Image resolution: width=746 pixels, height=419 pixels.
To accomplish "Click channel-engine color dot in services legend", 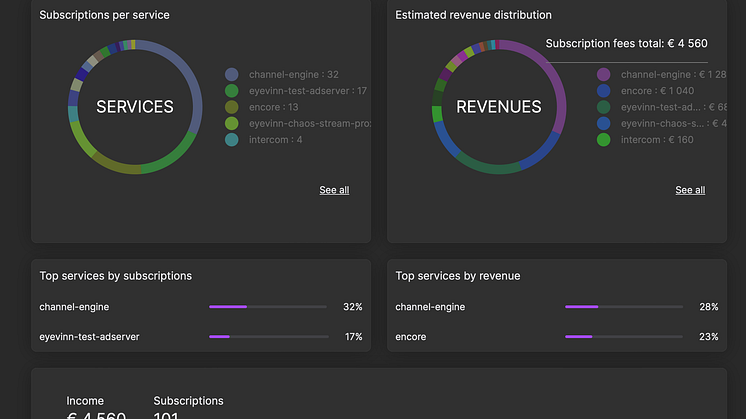I will (x=232, y=74).
